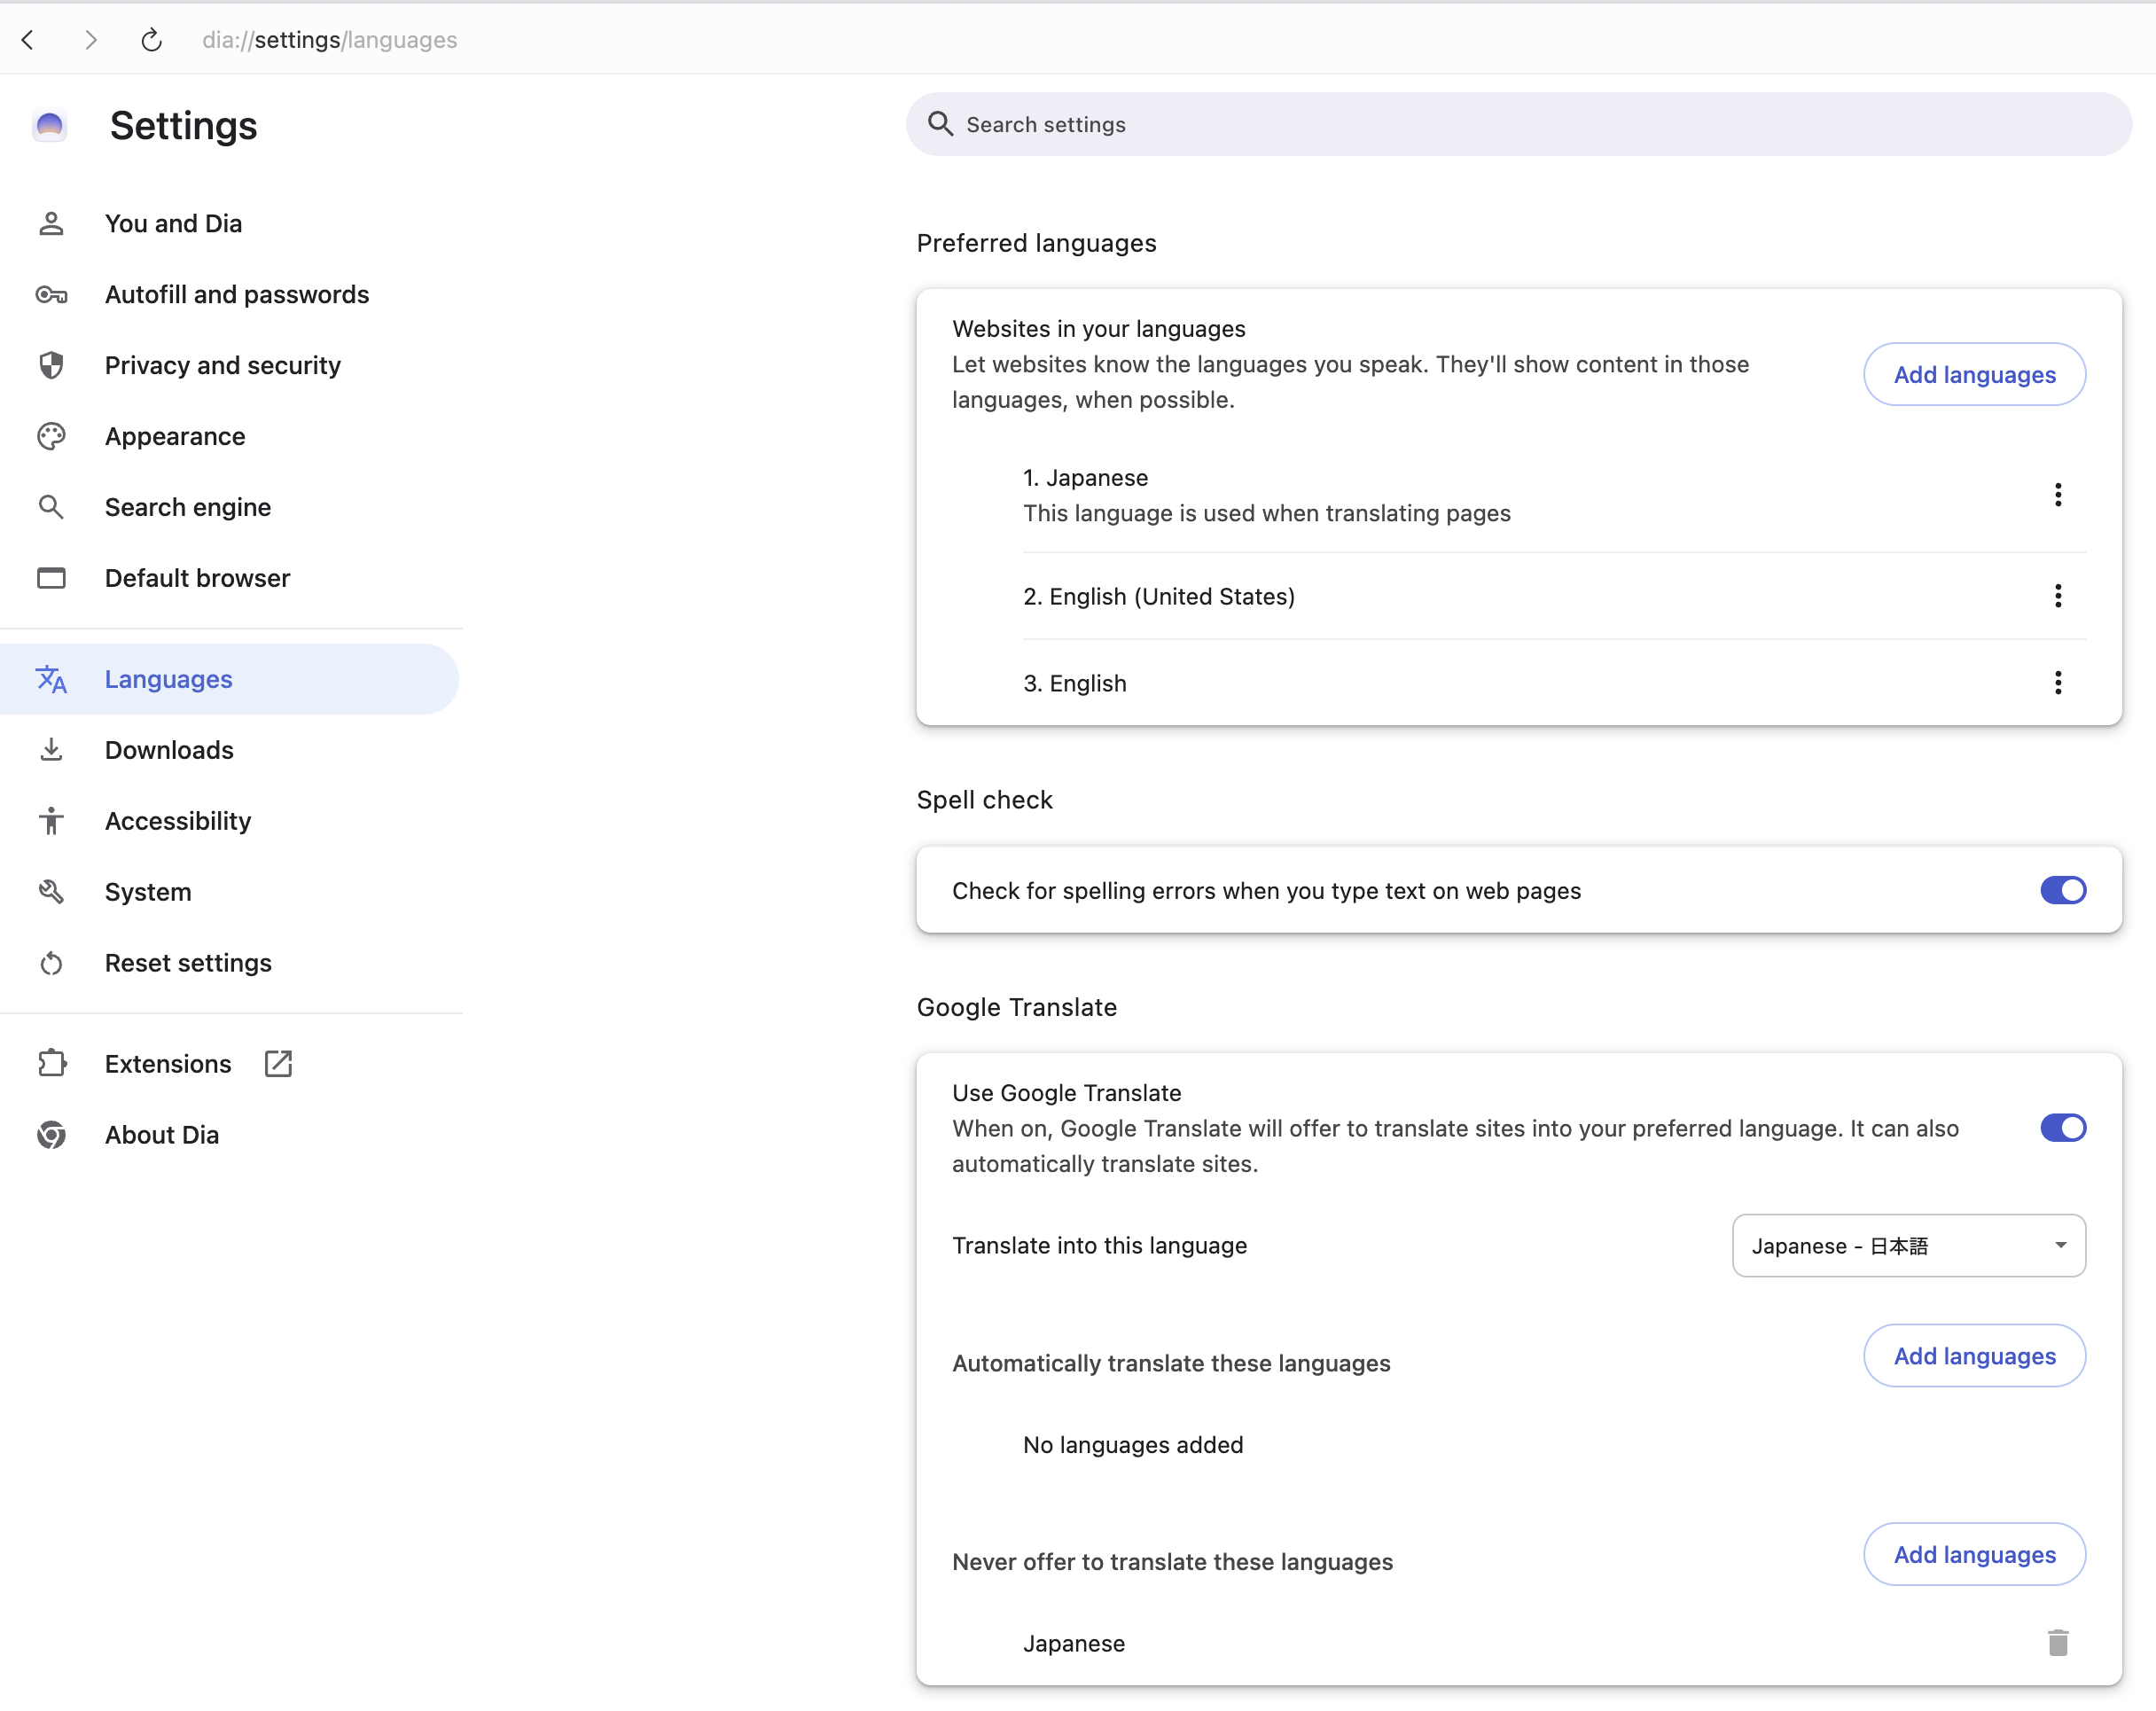Click 'Websites in your languages' label

pos(1099,329)
